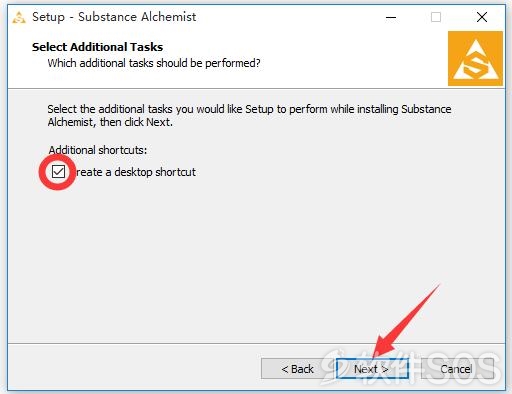Click the large orange Substance logo

click(x=475, y=59)
